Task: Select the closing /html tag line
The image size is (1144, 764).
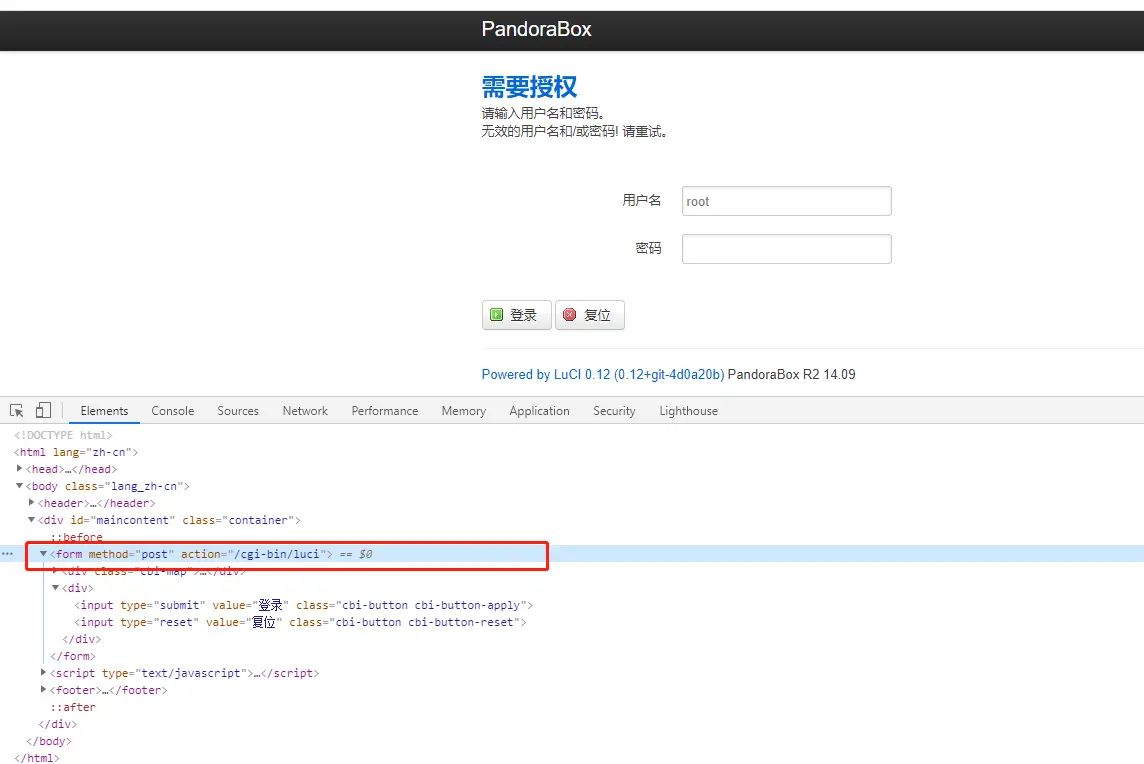Action: (36, 757)
